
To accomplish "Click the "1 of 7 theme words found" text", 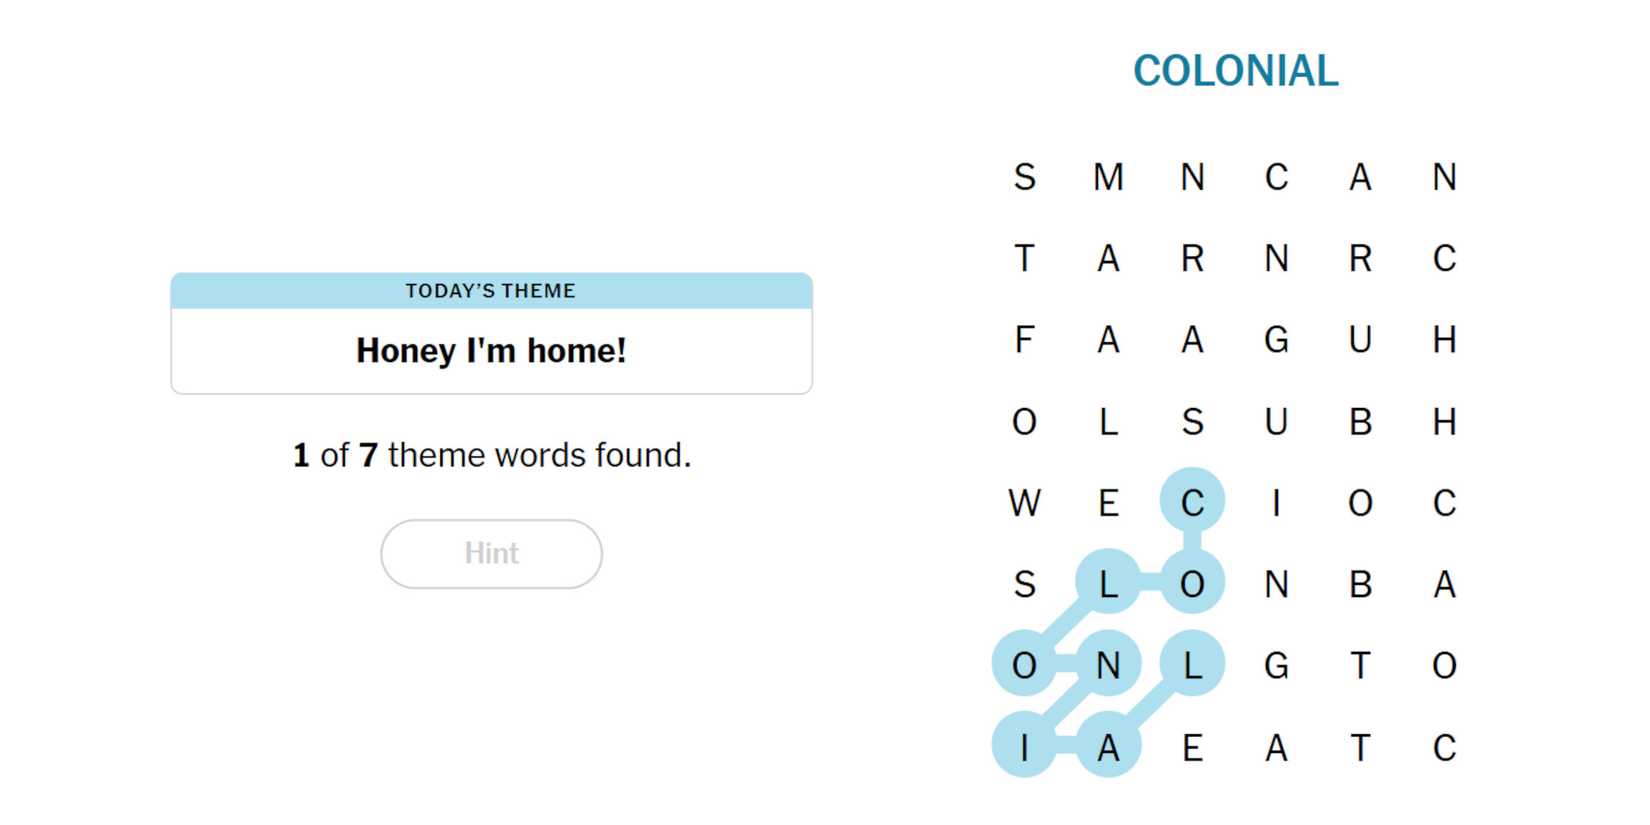I will click(491, 455).
